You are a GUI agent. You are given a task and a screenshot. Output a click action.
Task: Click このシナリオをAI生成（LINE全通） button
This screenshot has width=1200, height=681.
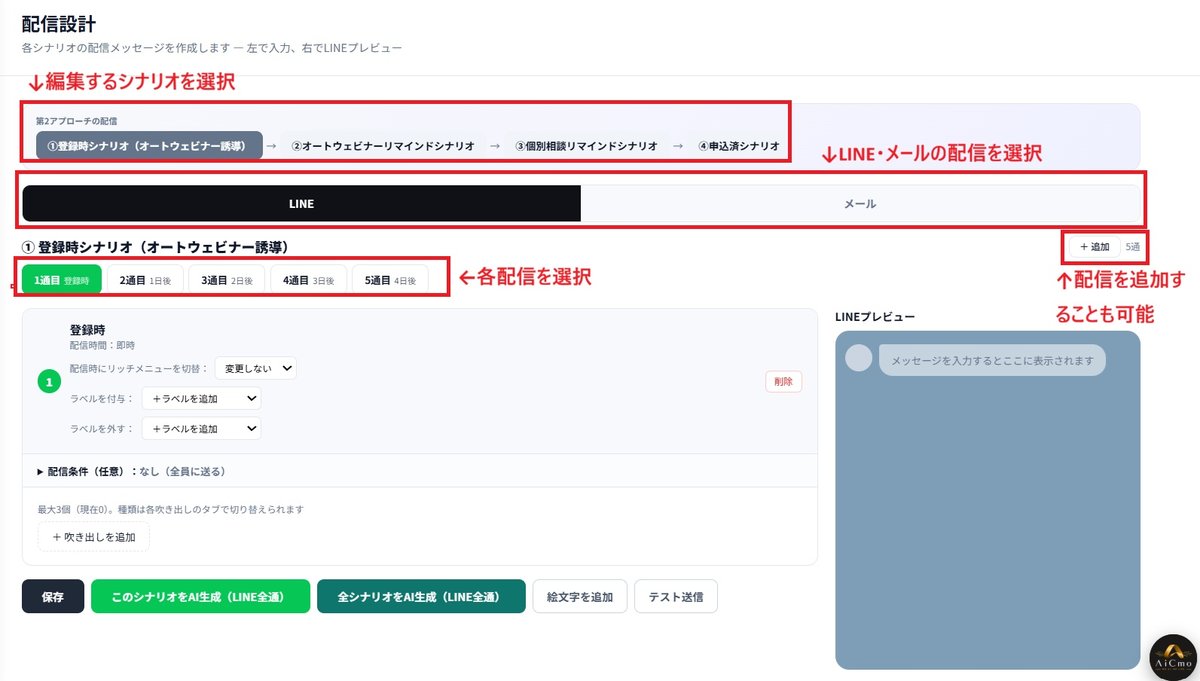tap(200, 597)
